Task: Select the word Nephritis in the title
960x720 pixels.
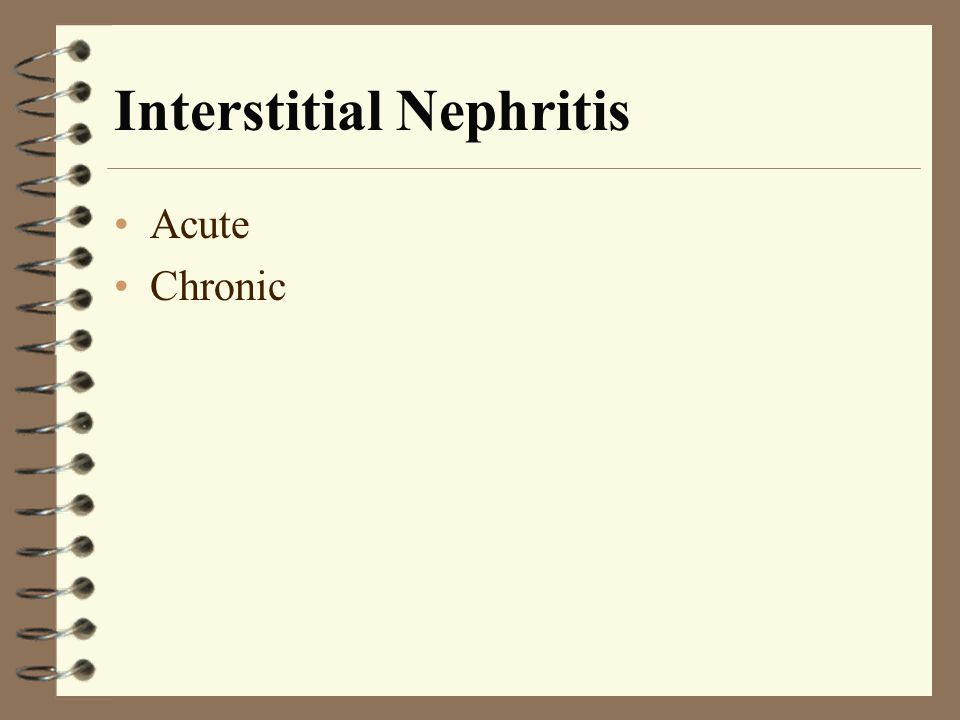Action: (513, 115)
